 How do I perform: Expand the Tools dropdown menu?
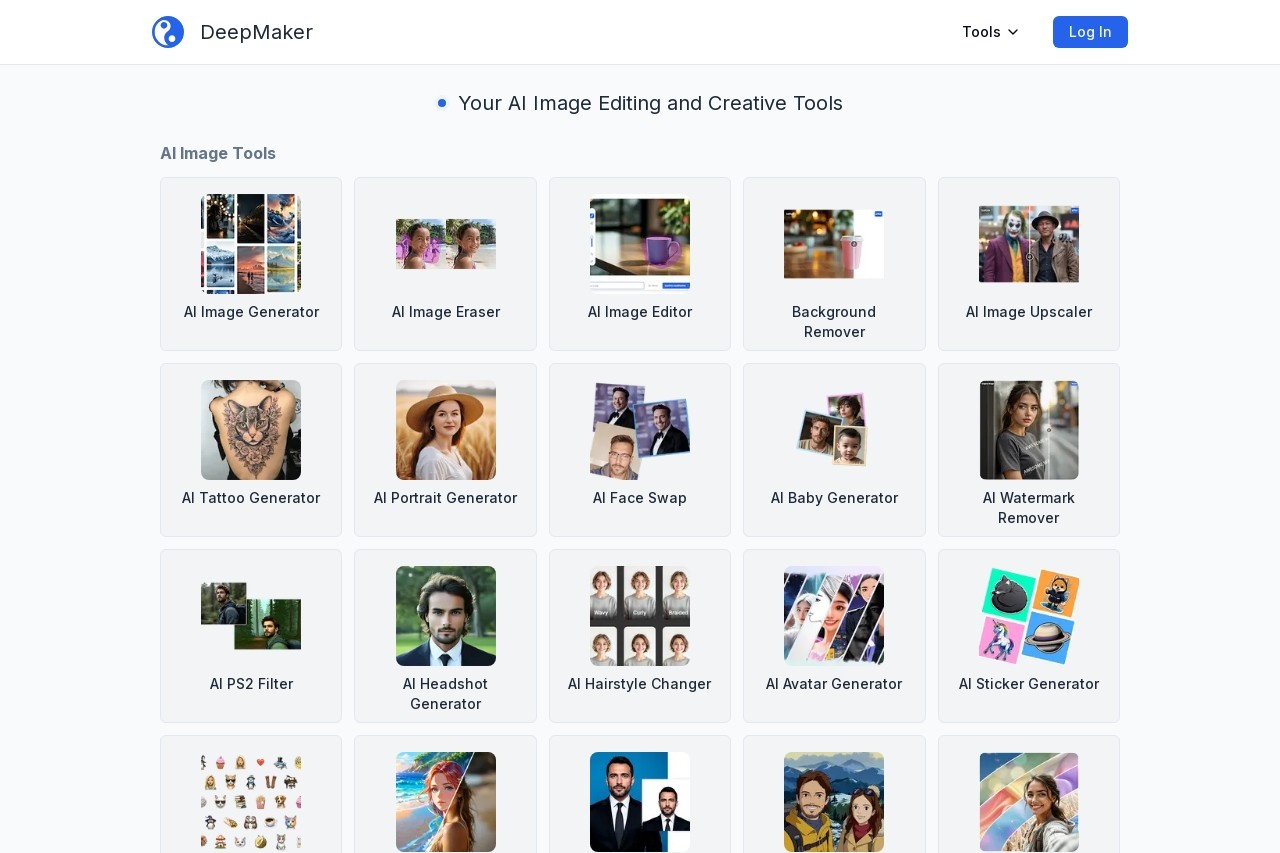(x=990, y=32)
